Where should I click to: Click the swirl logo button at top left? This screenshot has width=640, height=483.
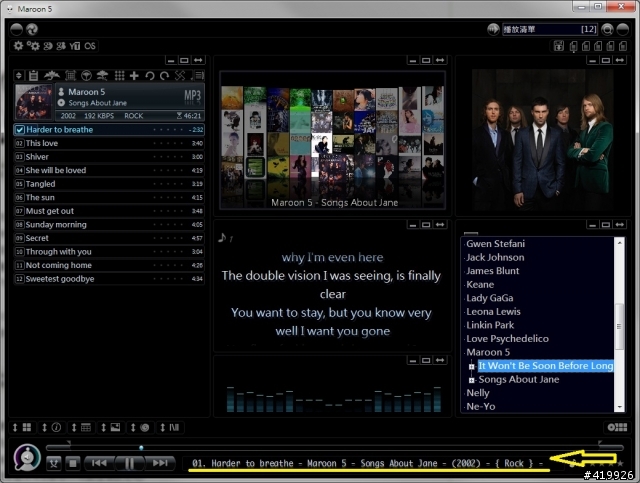[32, 29]
